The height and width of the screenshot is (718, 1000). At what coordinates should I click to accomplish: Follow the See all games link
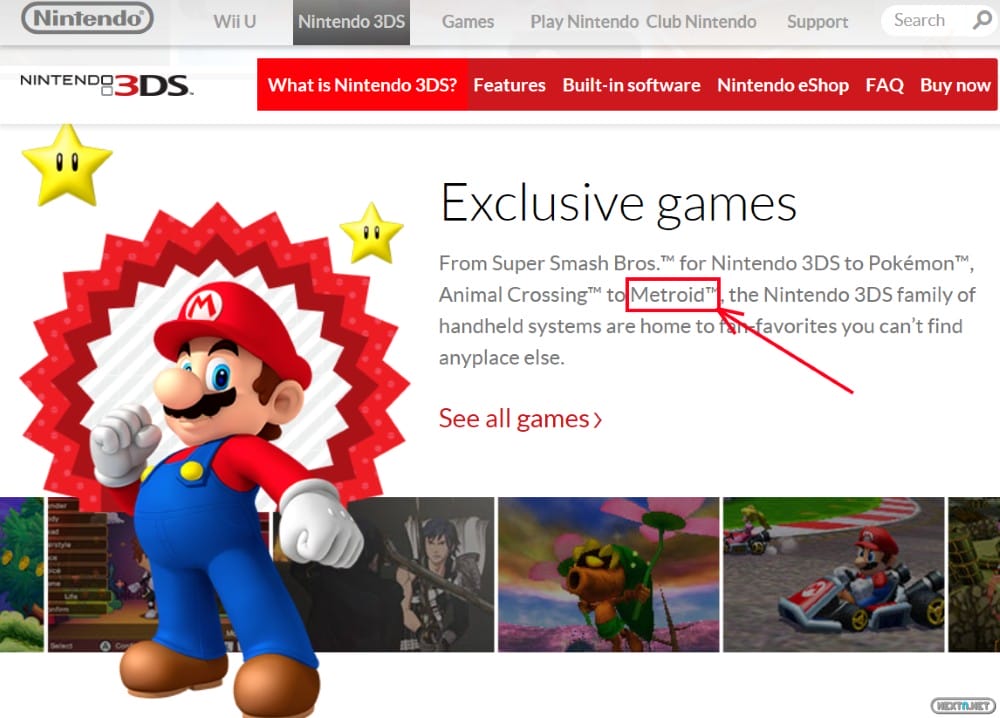[x=520, y=419]
